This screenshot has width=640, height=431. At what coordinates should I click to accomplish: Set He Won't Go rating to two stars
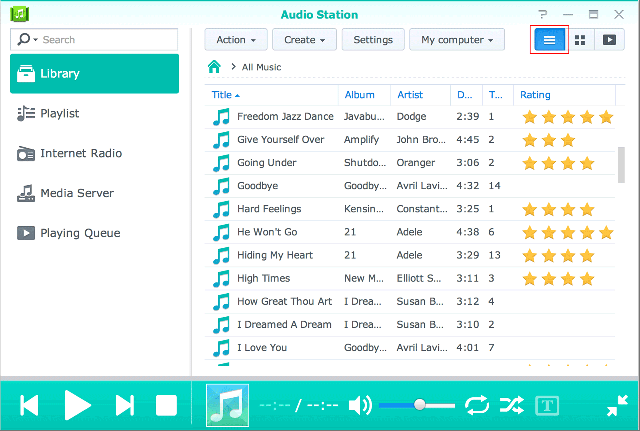coord(549,233)
